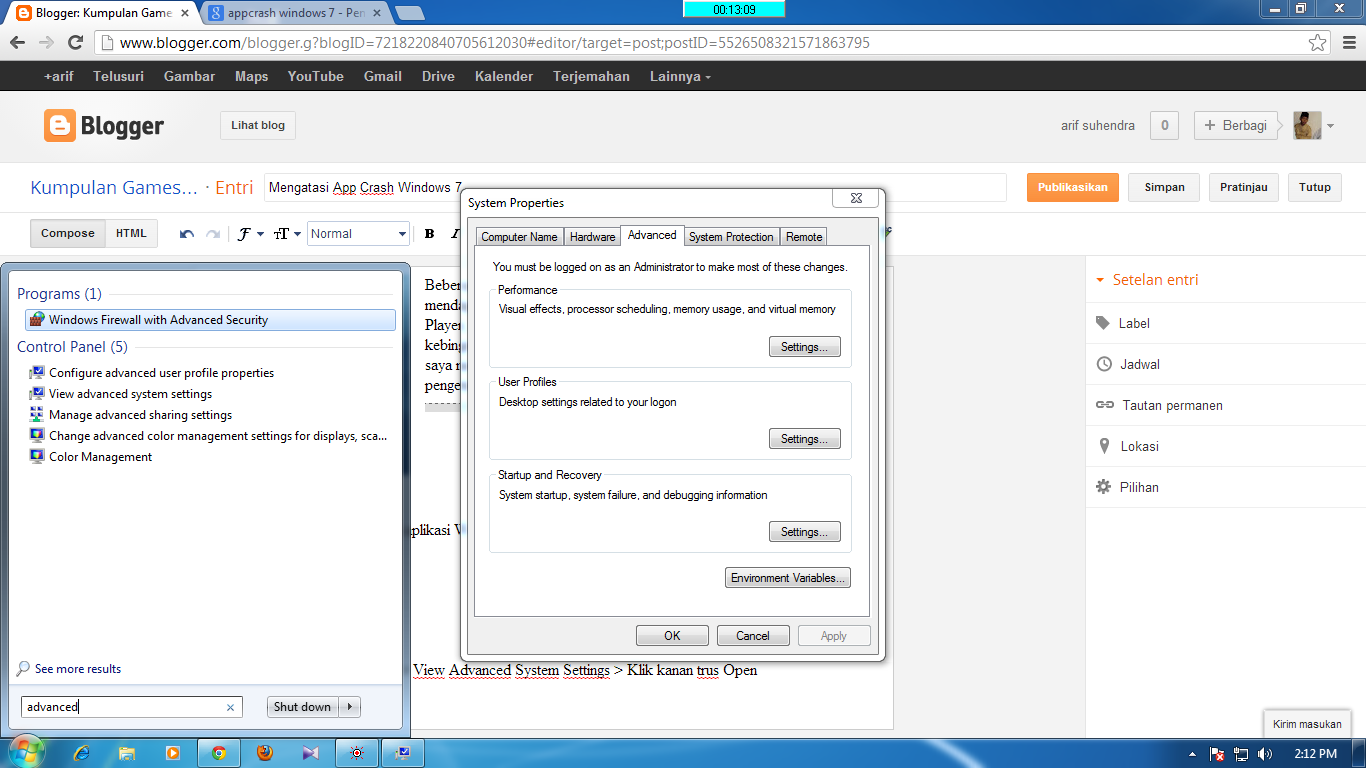The width and height of the screenshot is (1366, 768).
Task: Click volume speaker icon in tray
Action: pos(1265,754)
